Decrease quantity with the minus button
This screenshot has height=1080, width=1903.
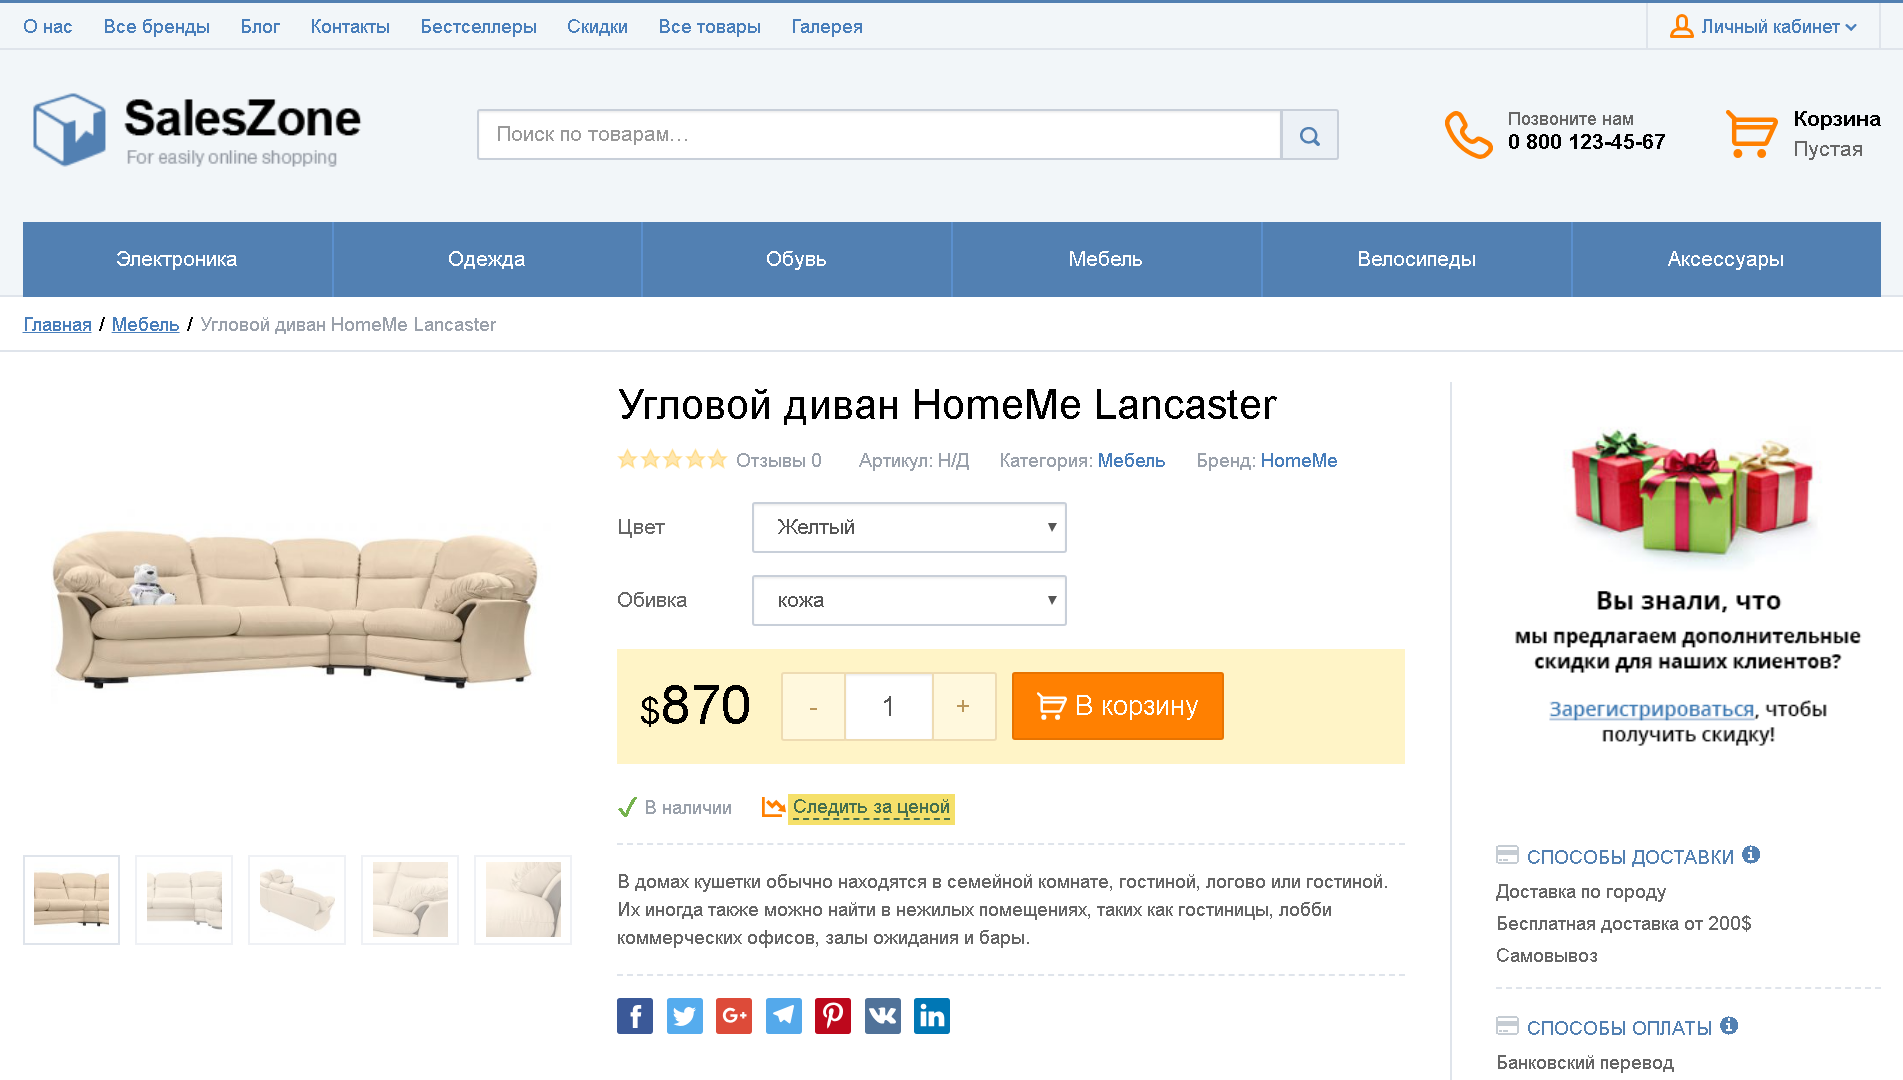pos(813,706)
